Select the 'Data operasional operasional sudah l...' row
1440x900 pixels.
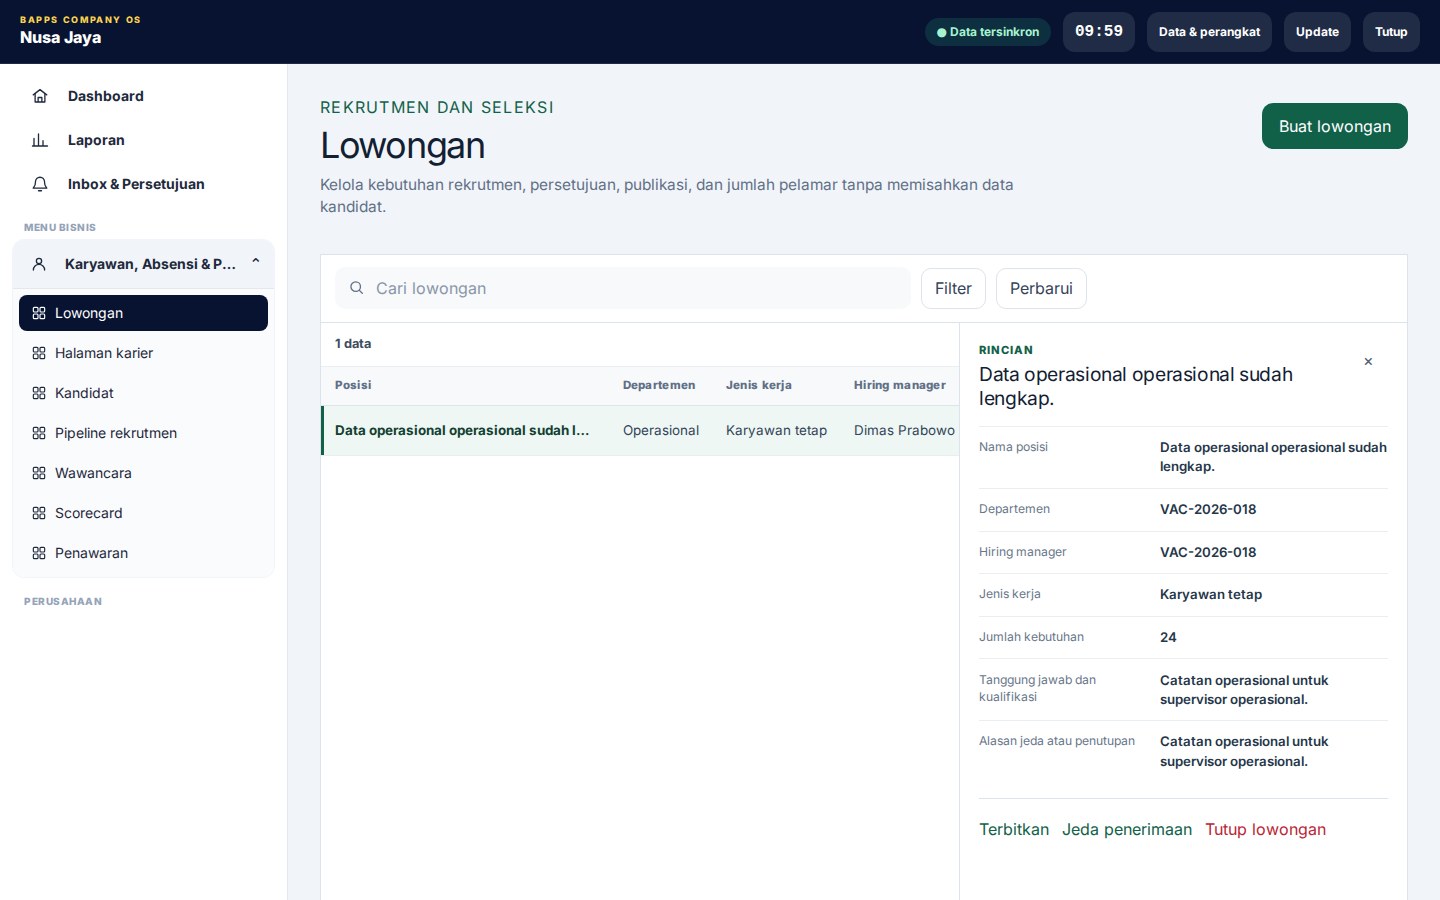pyautogui.click(x=640, y=430)
